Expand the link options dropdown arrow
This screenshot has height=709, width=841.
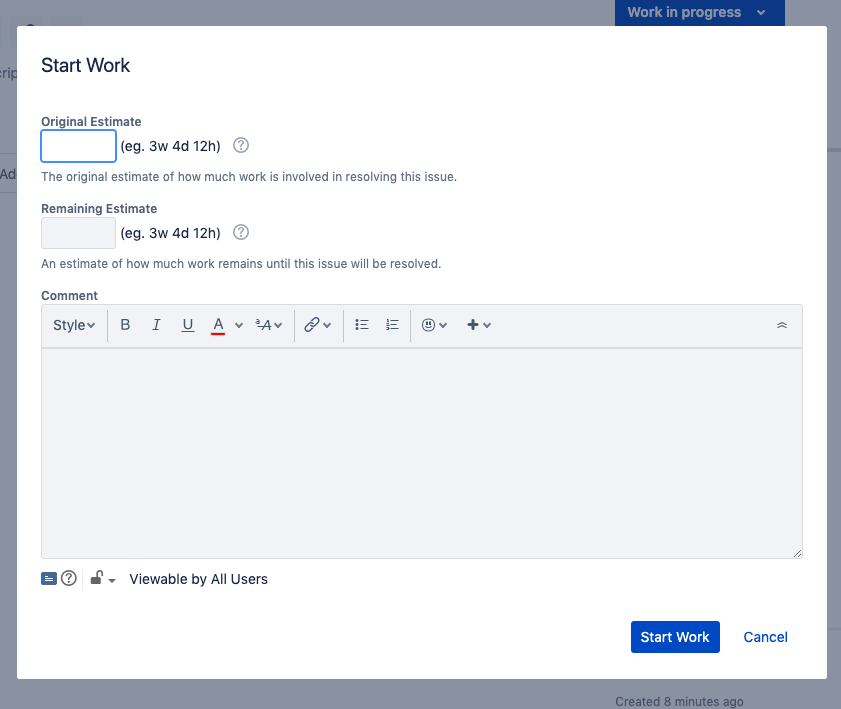click(x=327, y=325)
